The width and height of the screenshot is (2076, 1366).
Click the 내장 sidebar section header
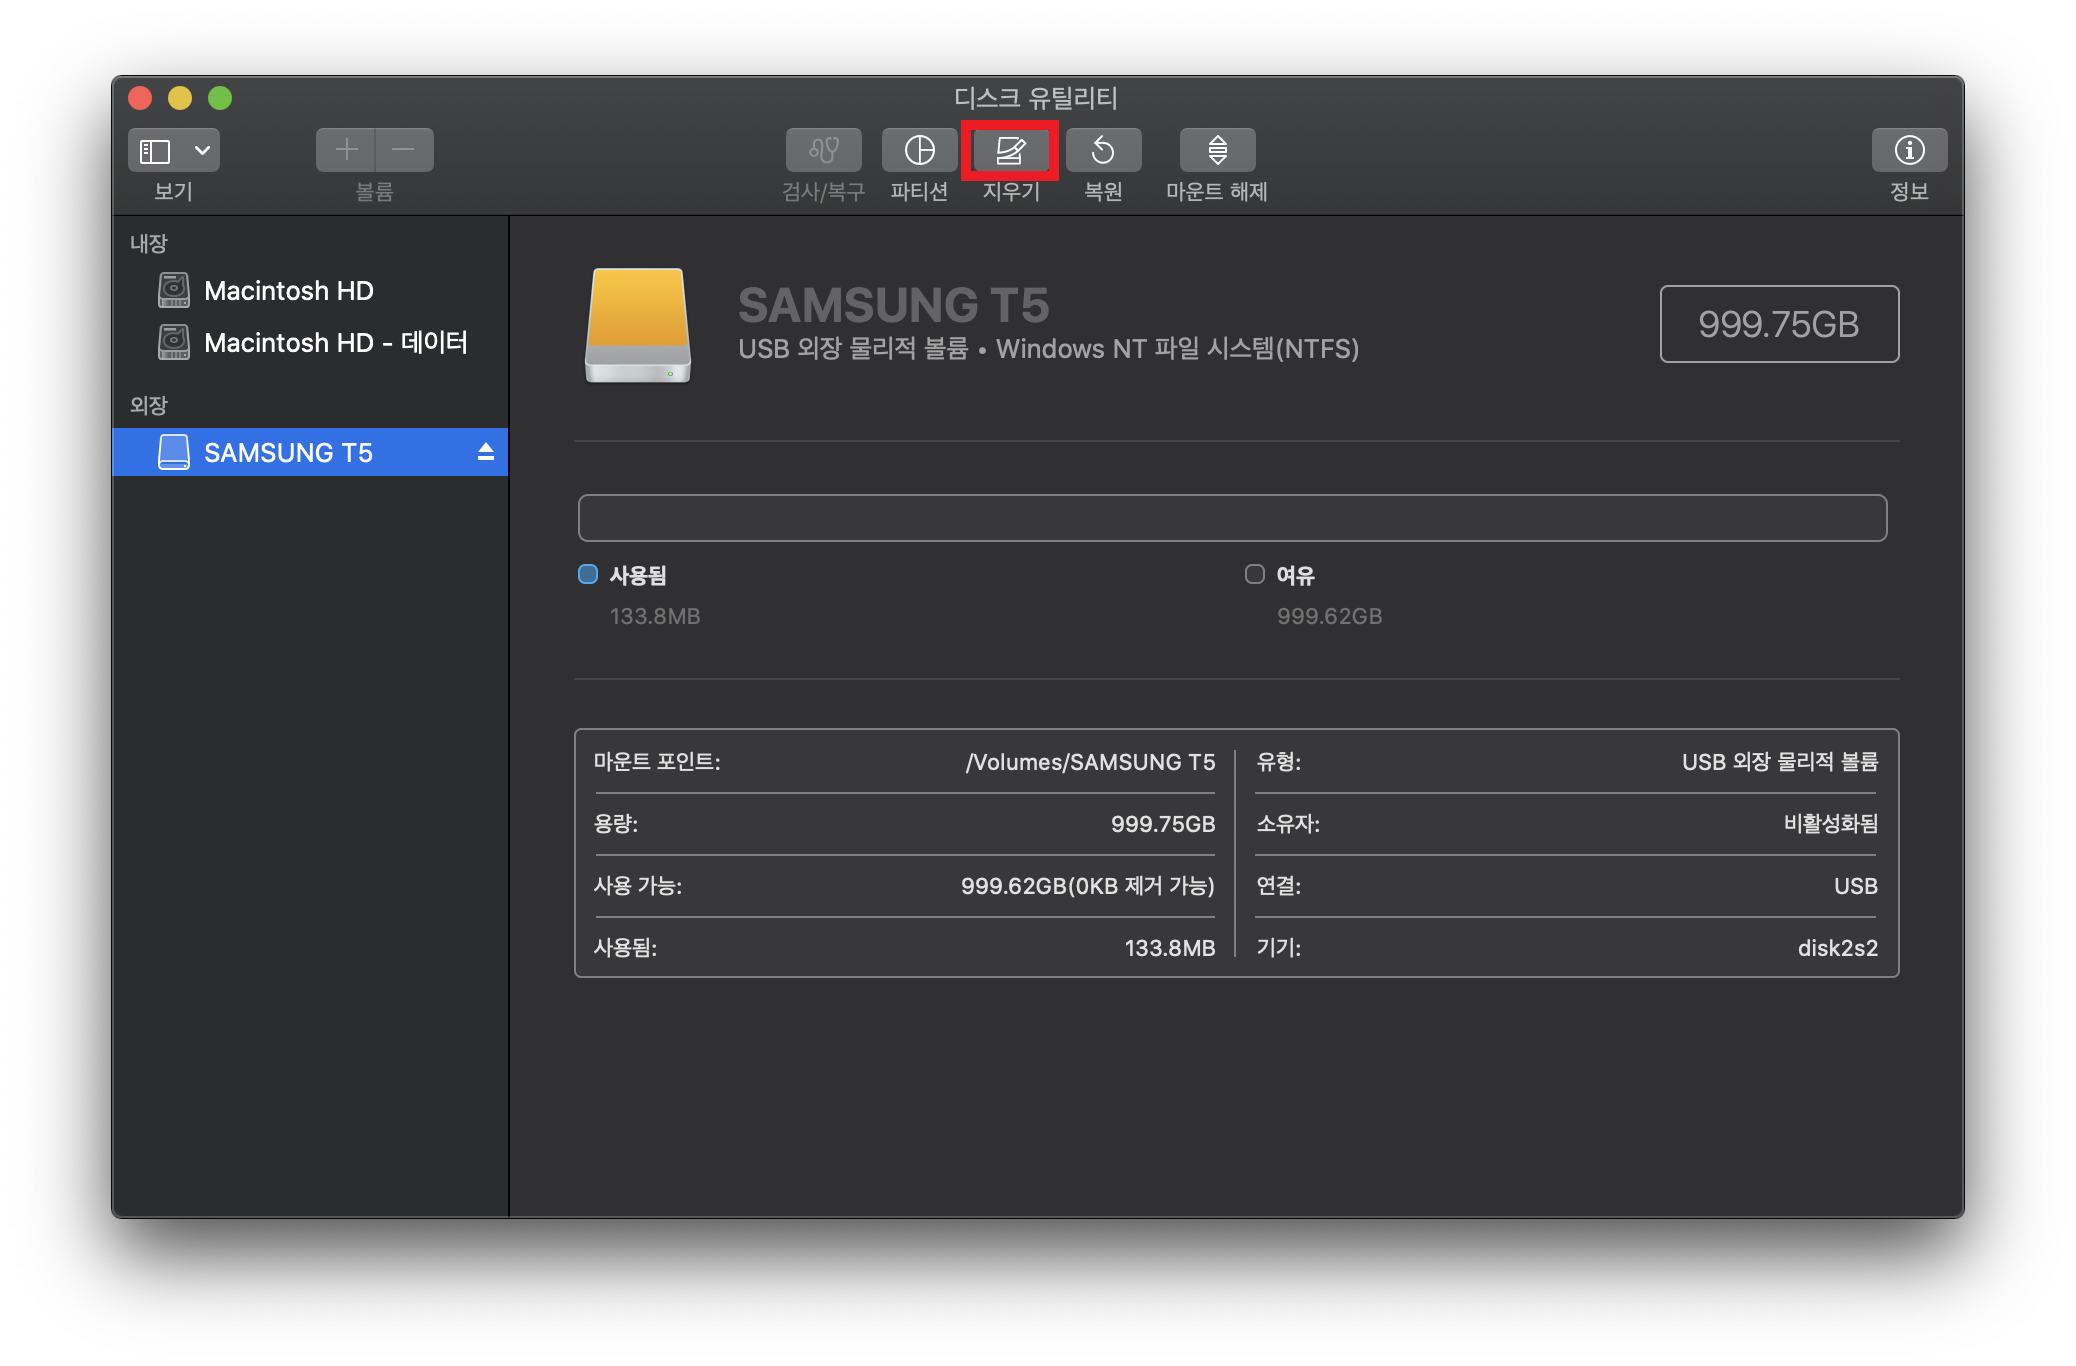(149, 243)
